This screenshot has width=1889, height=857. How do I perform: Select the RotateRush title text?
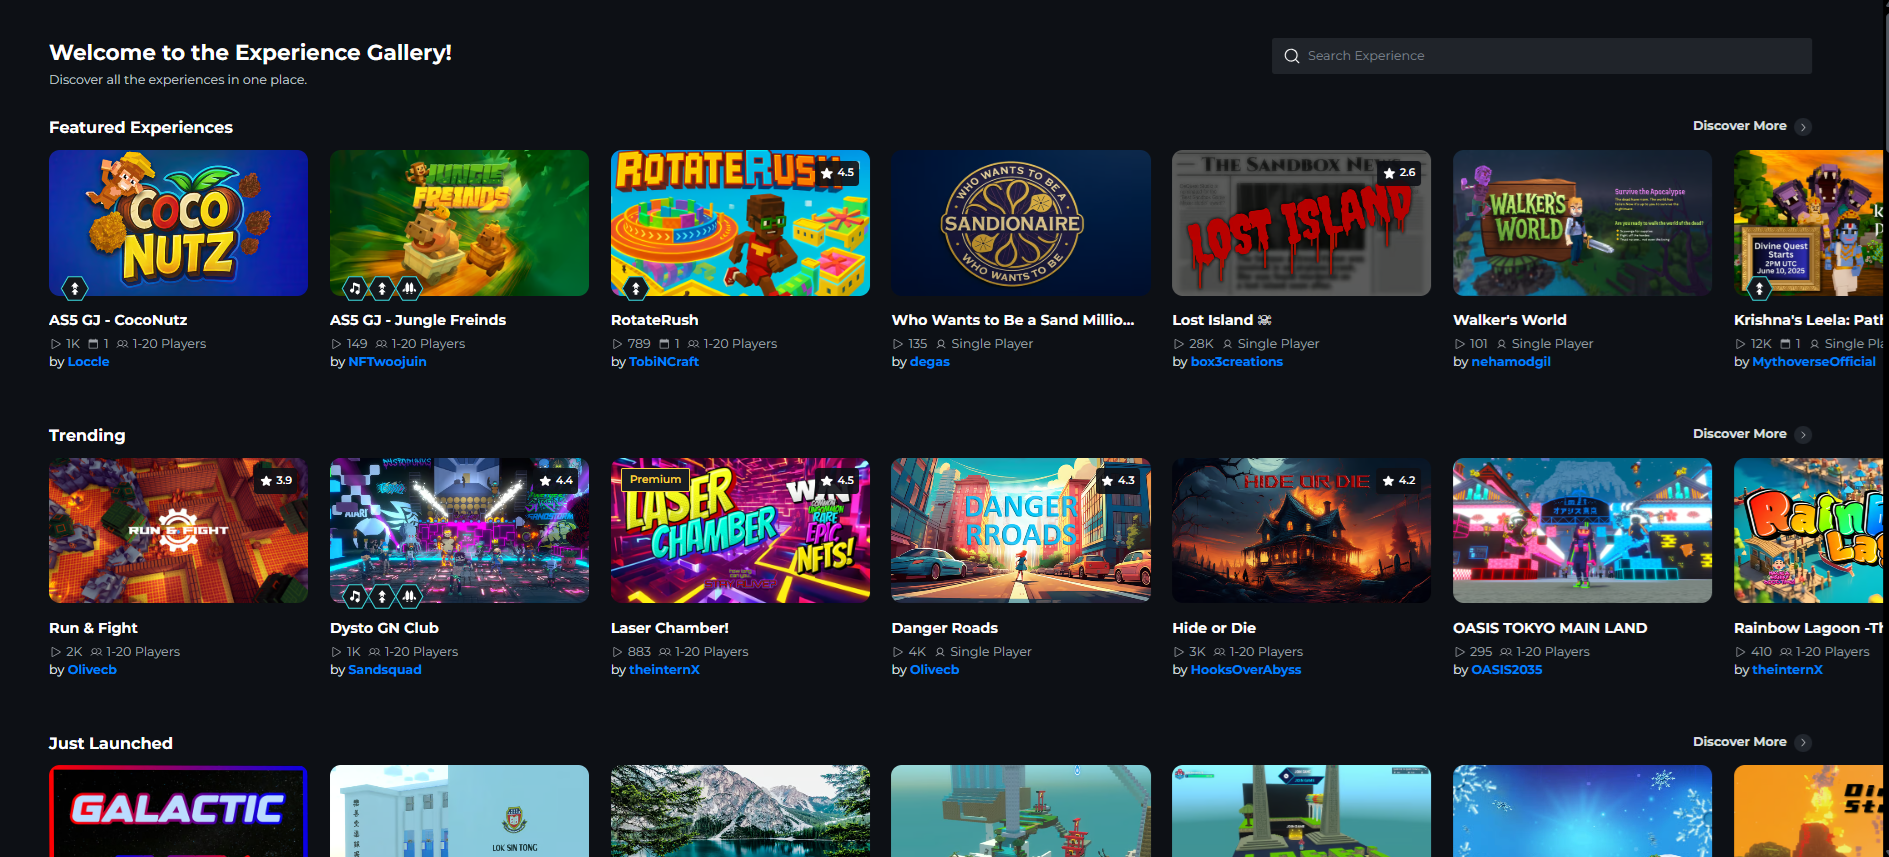[x=655, y=320]
